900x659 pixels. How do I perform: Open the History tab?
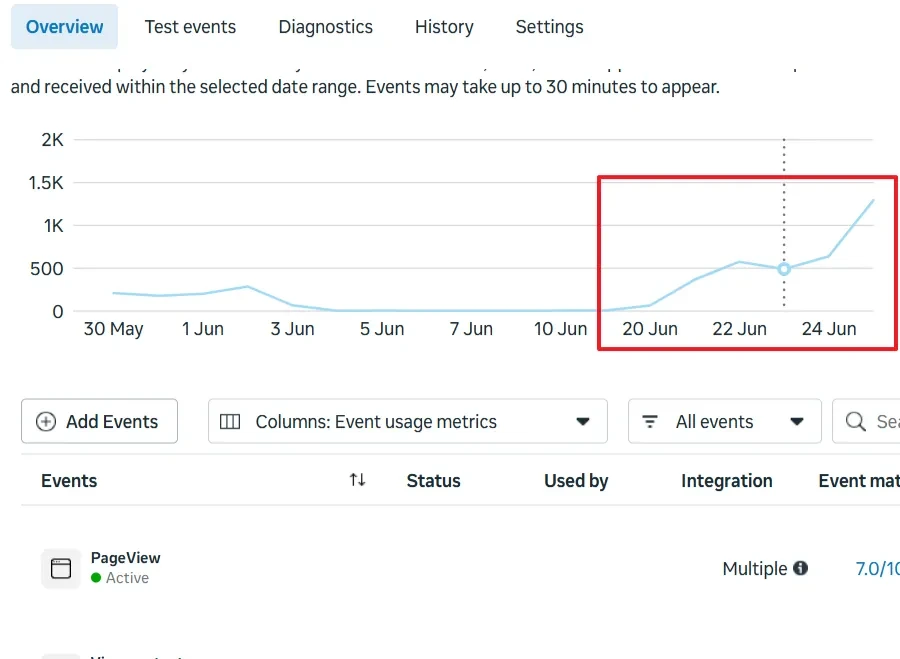tap(444, 26)
